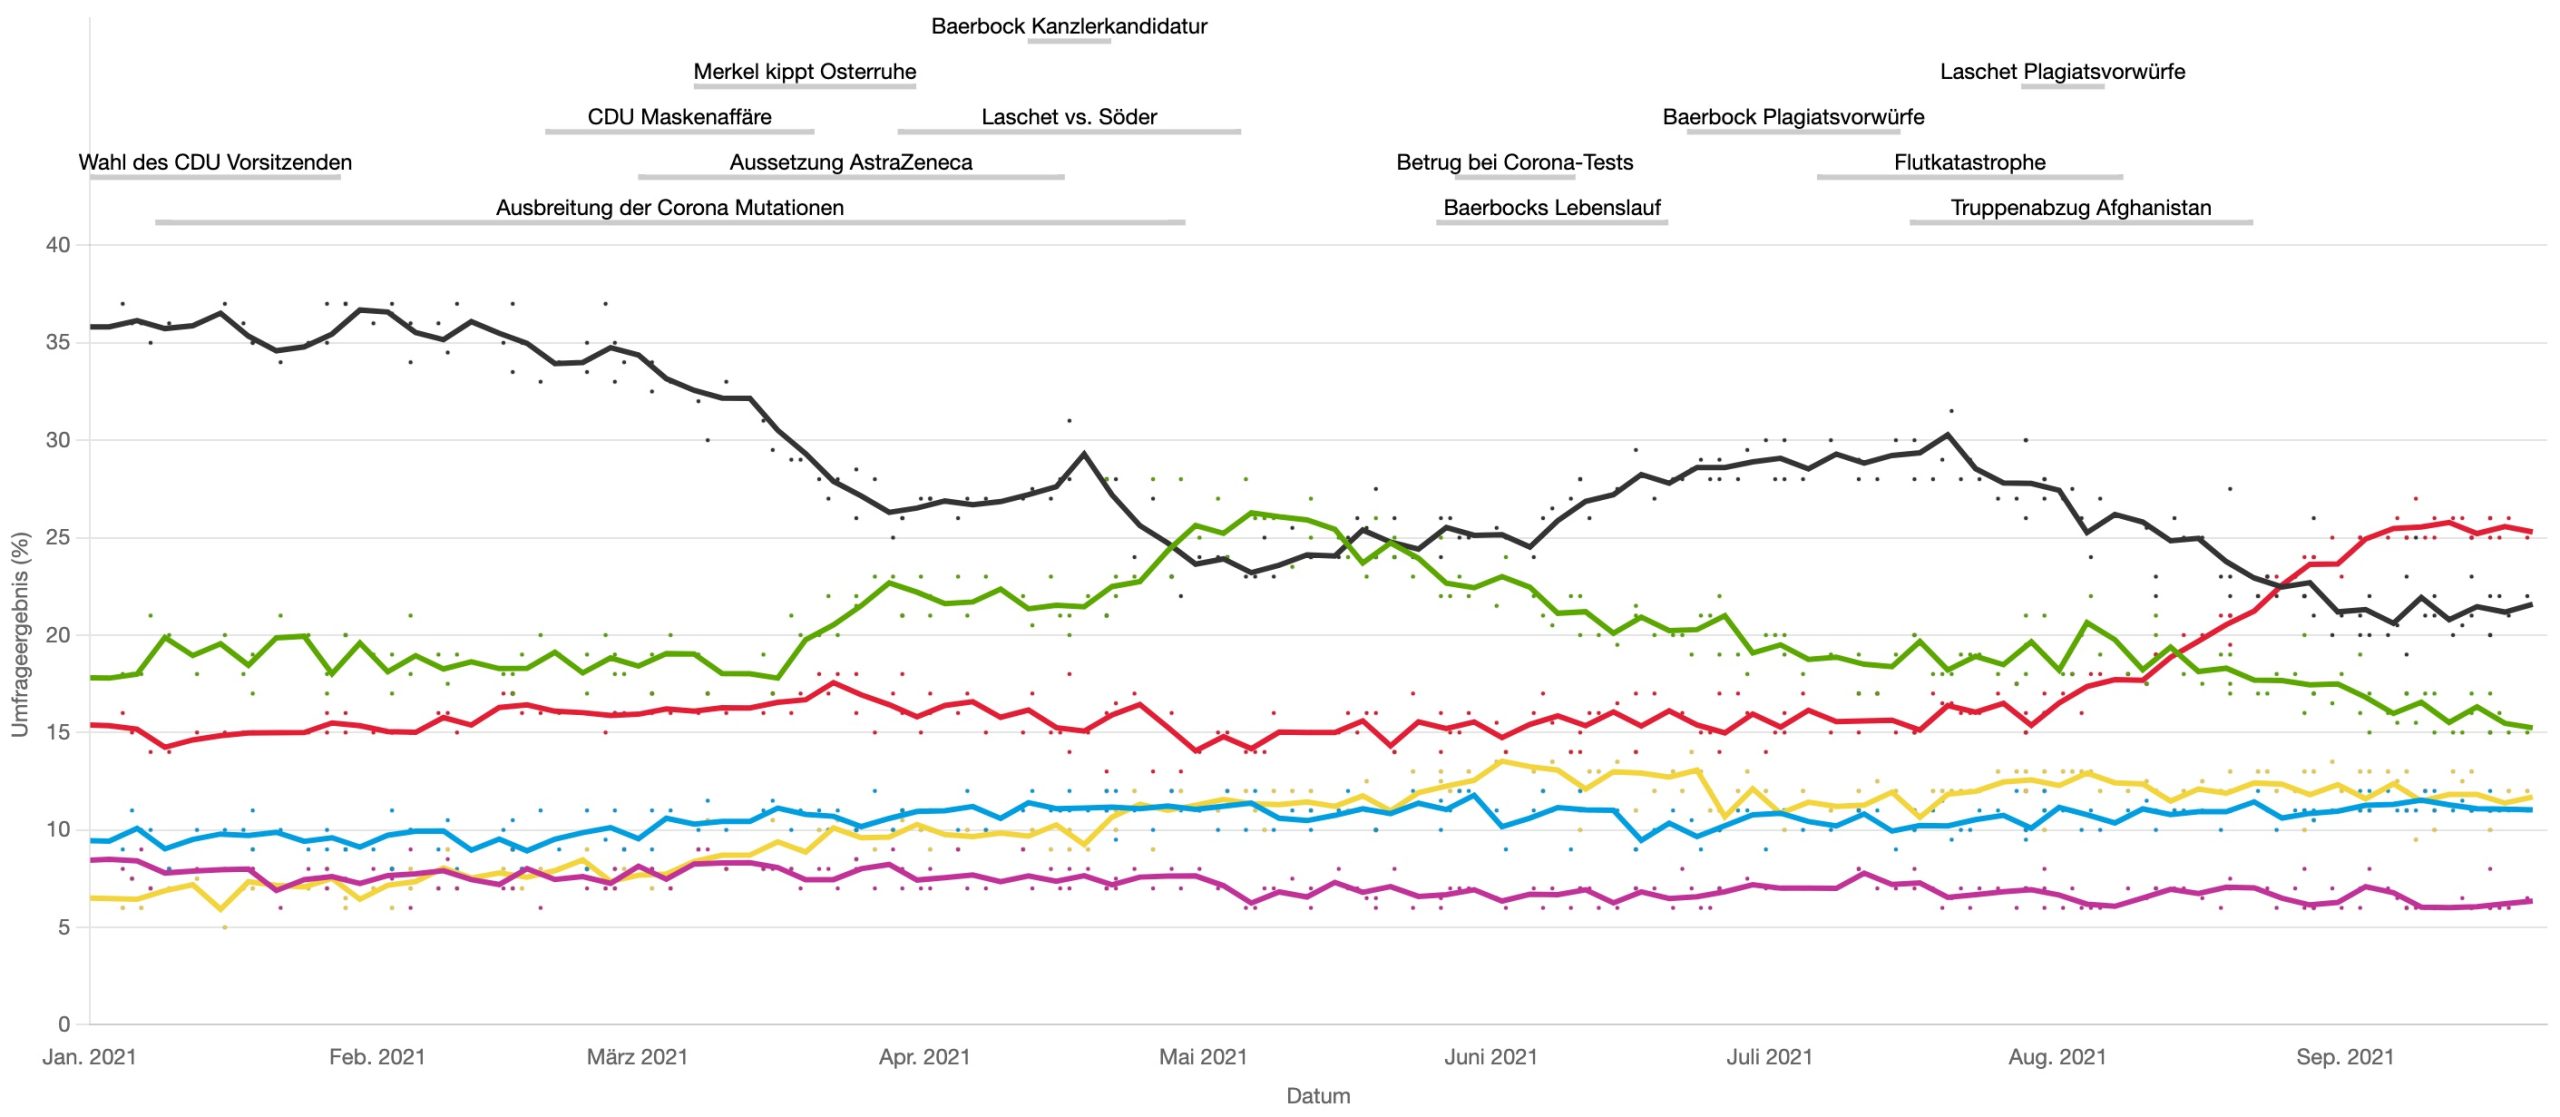Click the '40' y-axis tick label
The height and width of the screenshot is (1117, 2560).
58,245
